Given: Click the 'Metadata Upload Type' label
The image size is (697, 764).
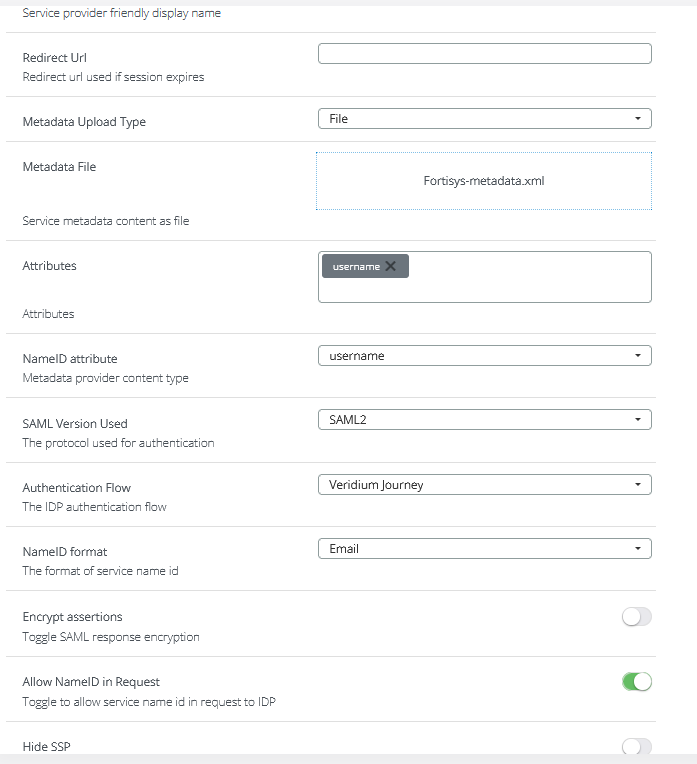Looking at the screenshot, I should coord(84,122).
